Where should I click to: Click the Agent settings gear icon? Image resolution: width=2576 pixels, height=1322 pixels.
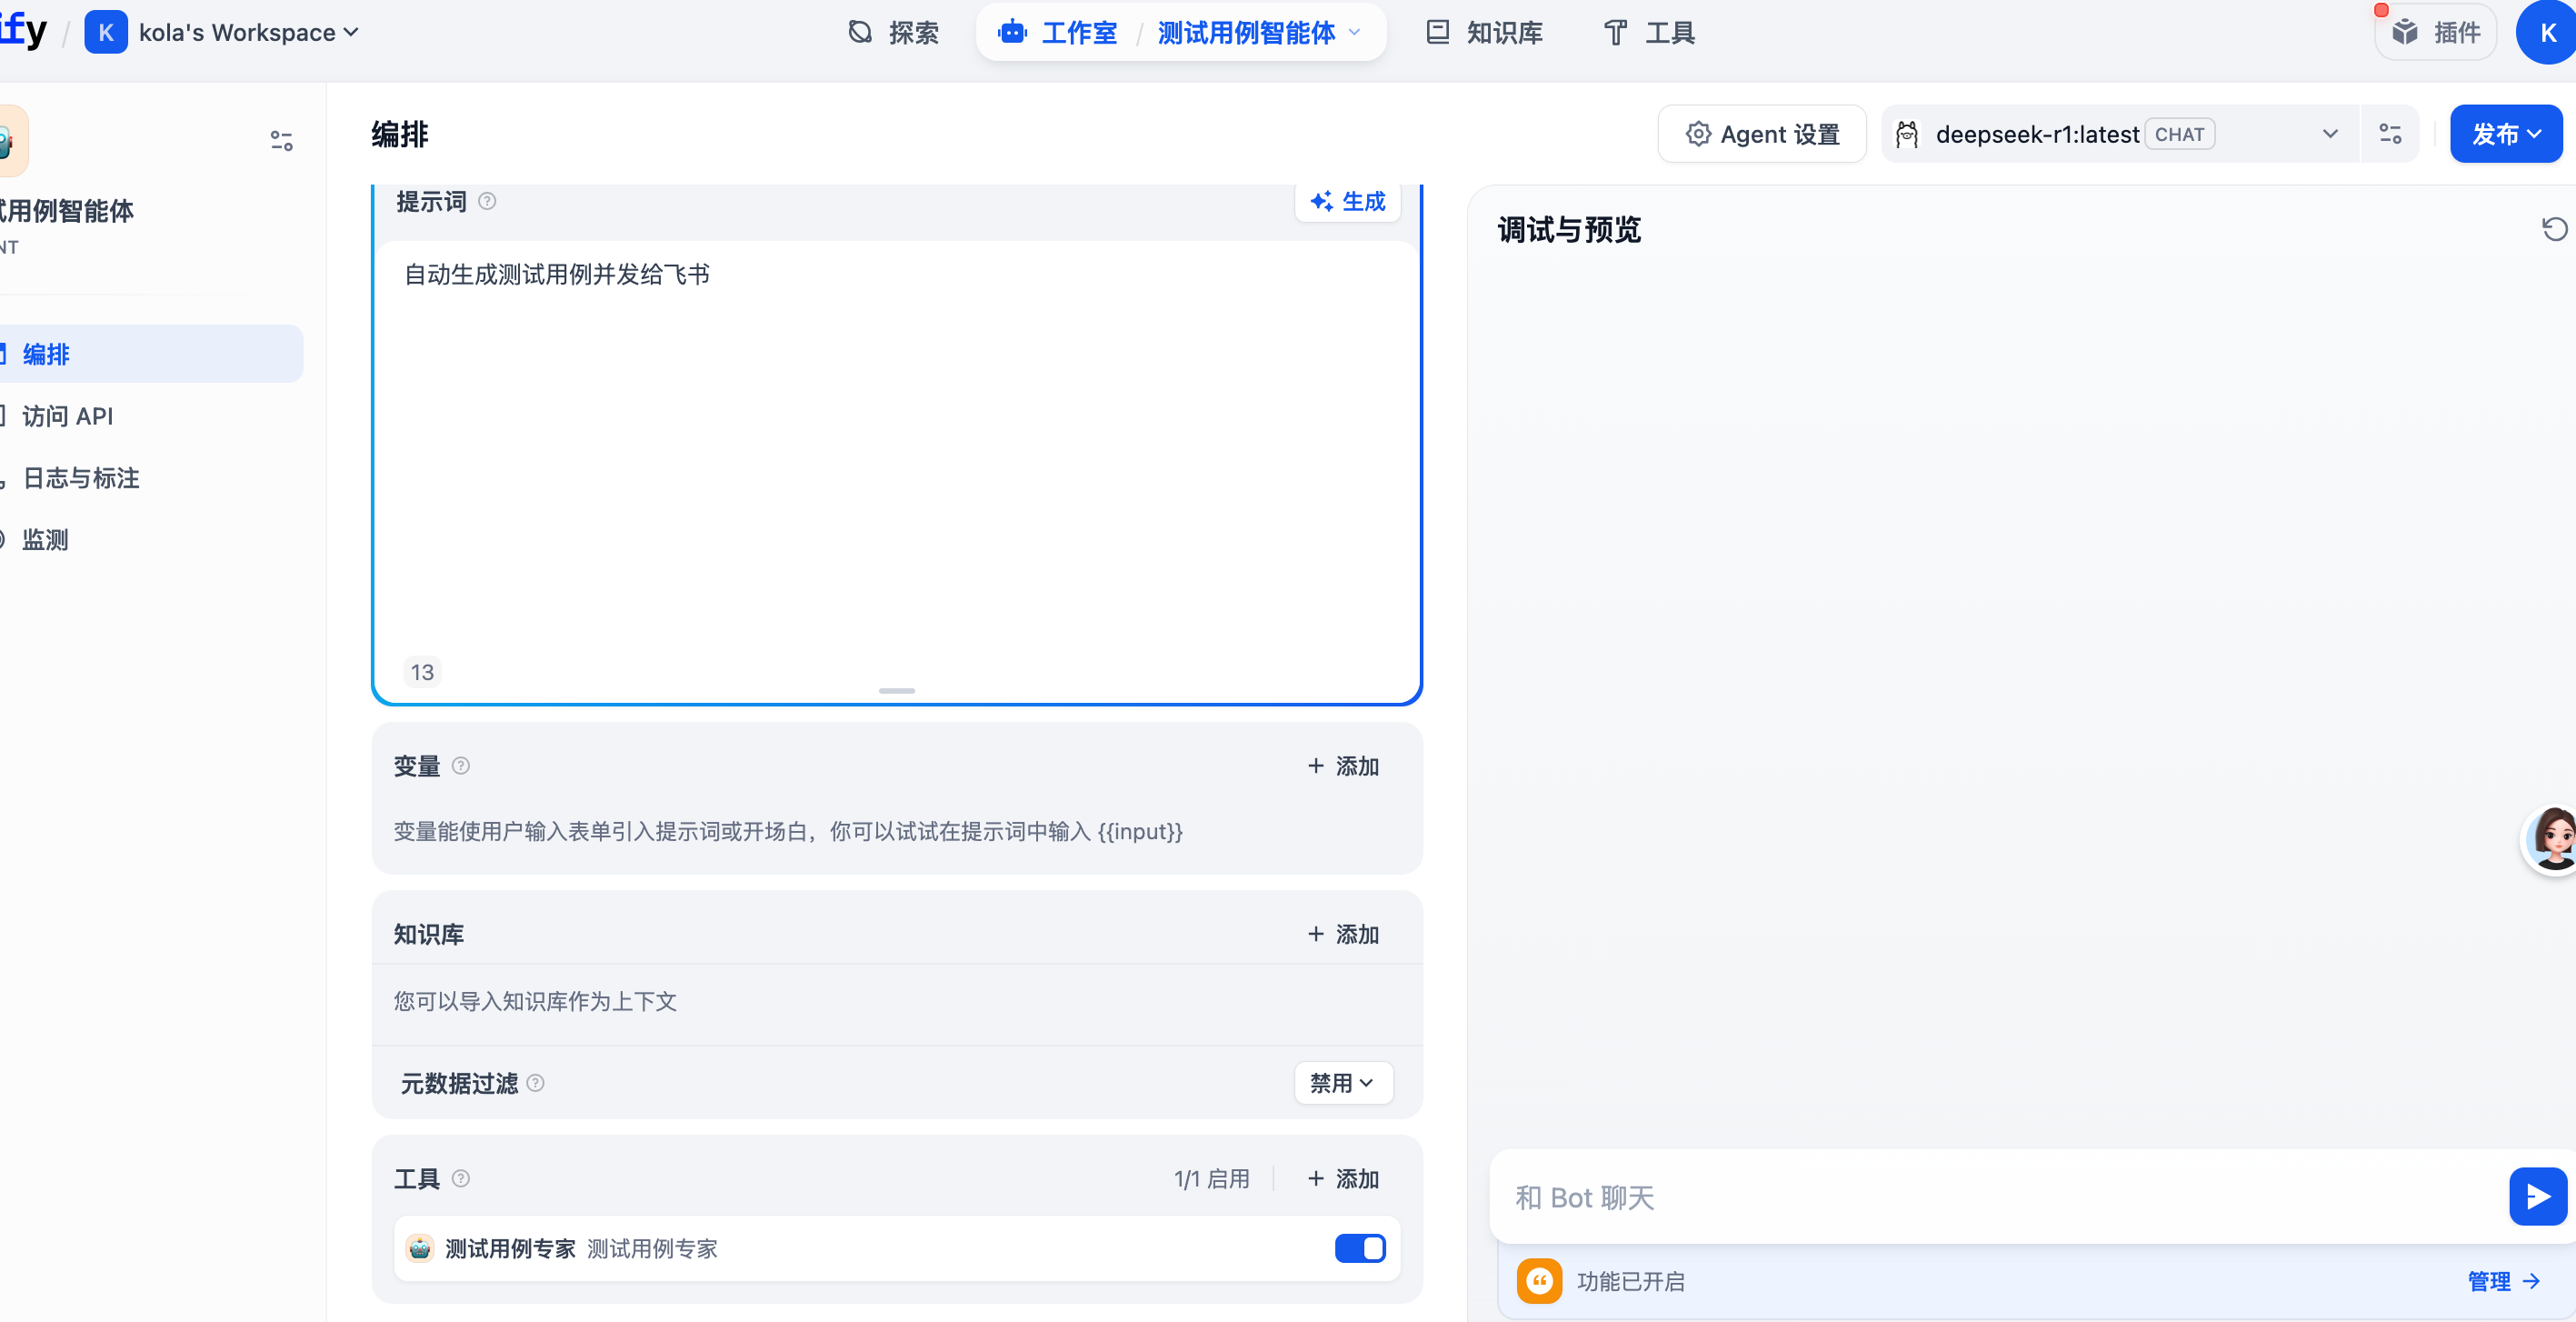tap(1698, 134)
